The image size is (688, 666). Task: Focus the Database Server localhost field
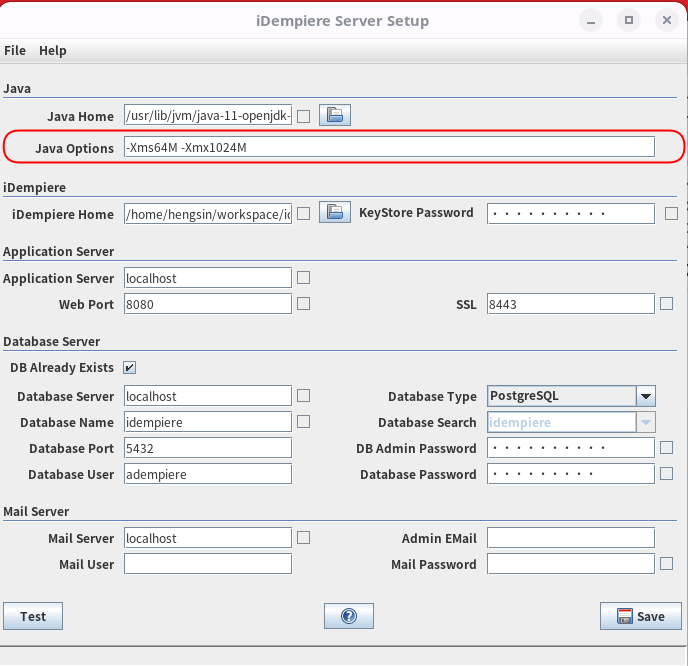click(x=208, y=396)
